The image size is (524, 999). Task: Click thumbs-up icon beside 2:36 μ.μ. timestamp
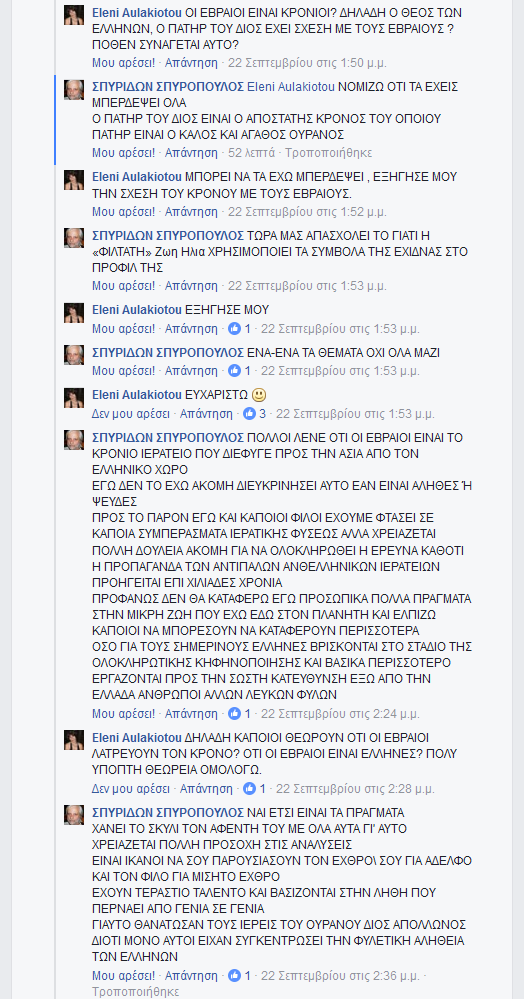(235, 975)
